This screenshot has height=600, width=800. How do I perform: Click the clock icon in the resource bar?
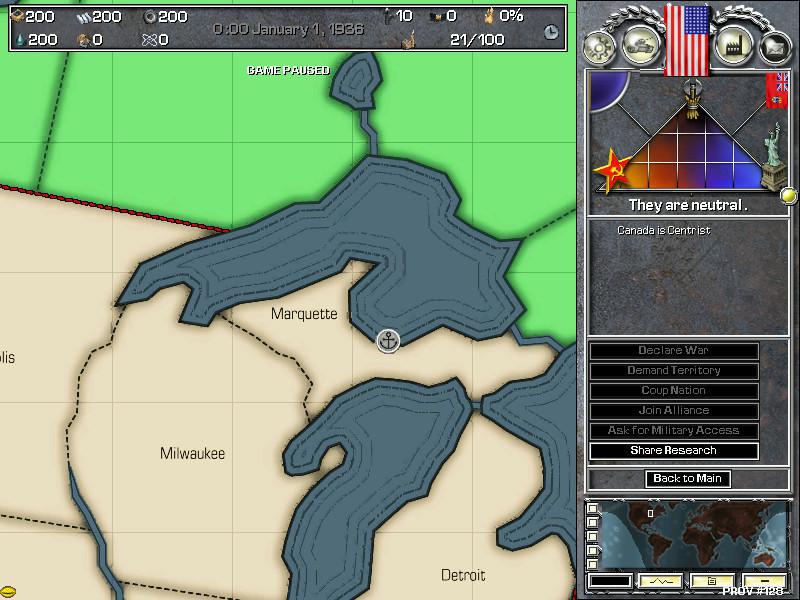tap(549, 32)
